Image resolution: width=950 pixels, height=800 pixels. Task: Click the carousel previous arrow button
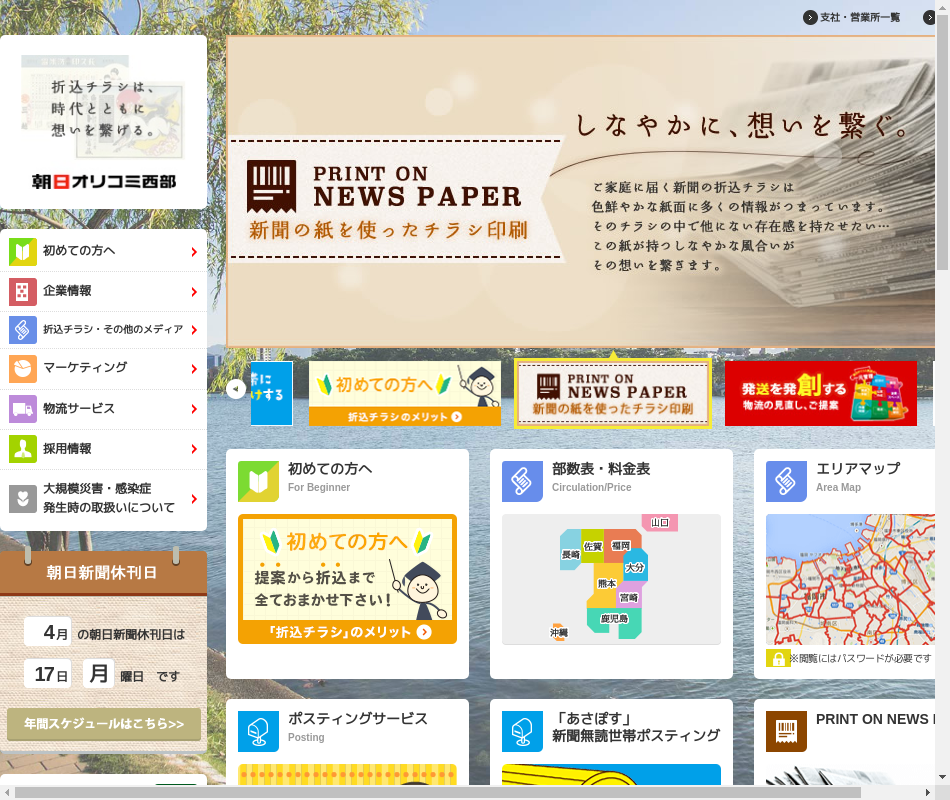click(236, 389)
